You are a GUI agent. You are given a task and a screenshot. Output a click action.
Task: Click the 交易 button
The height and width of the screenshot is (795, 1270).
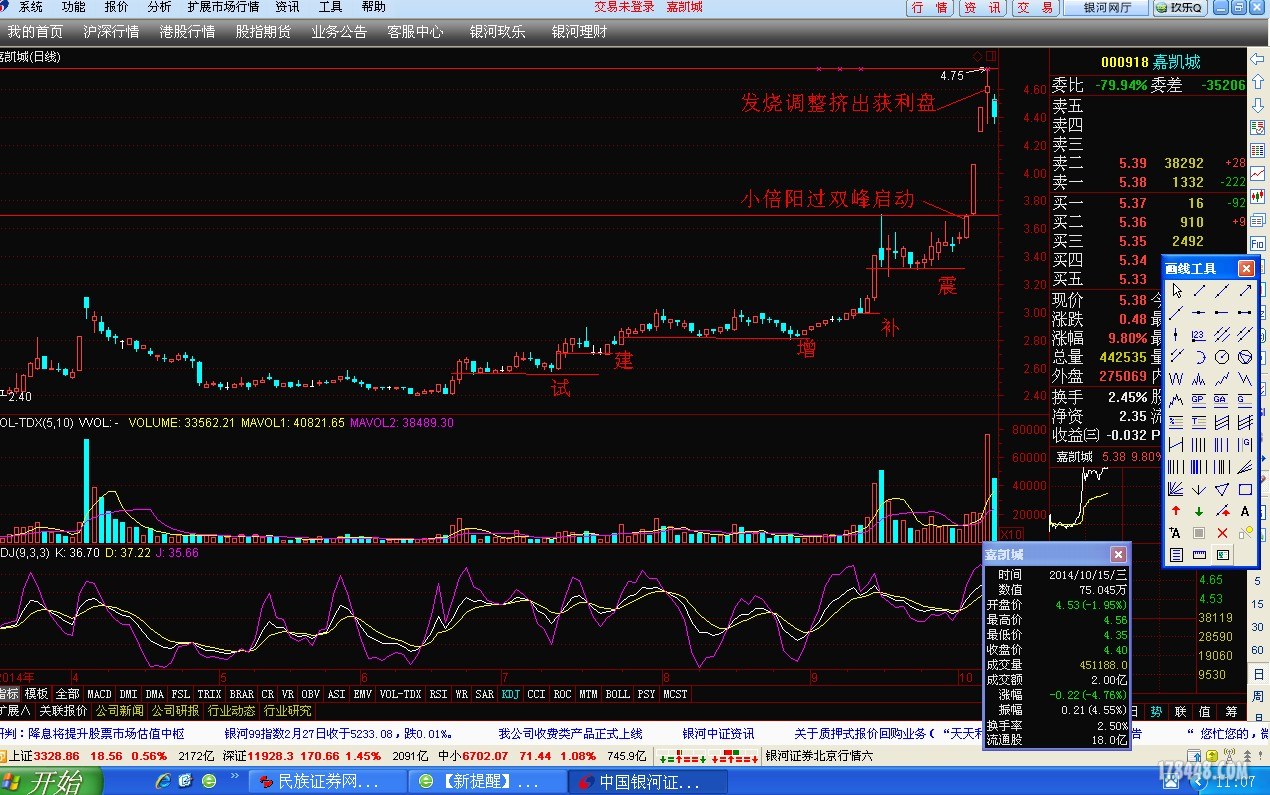(x=1035, y=8)
